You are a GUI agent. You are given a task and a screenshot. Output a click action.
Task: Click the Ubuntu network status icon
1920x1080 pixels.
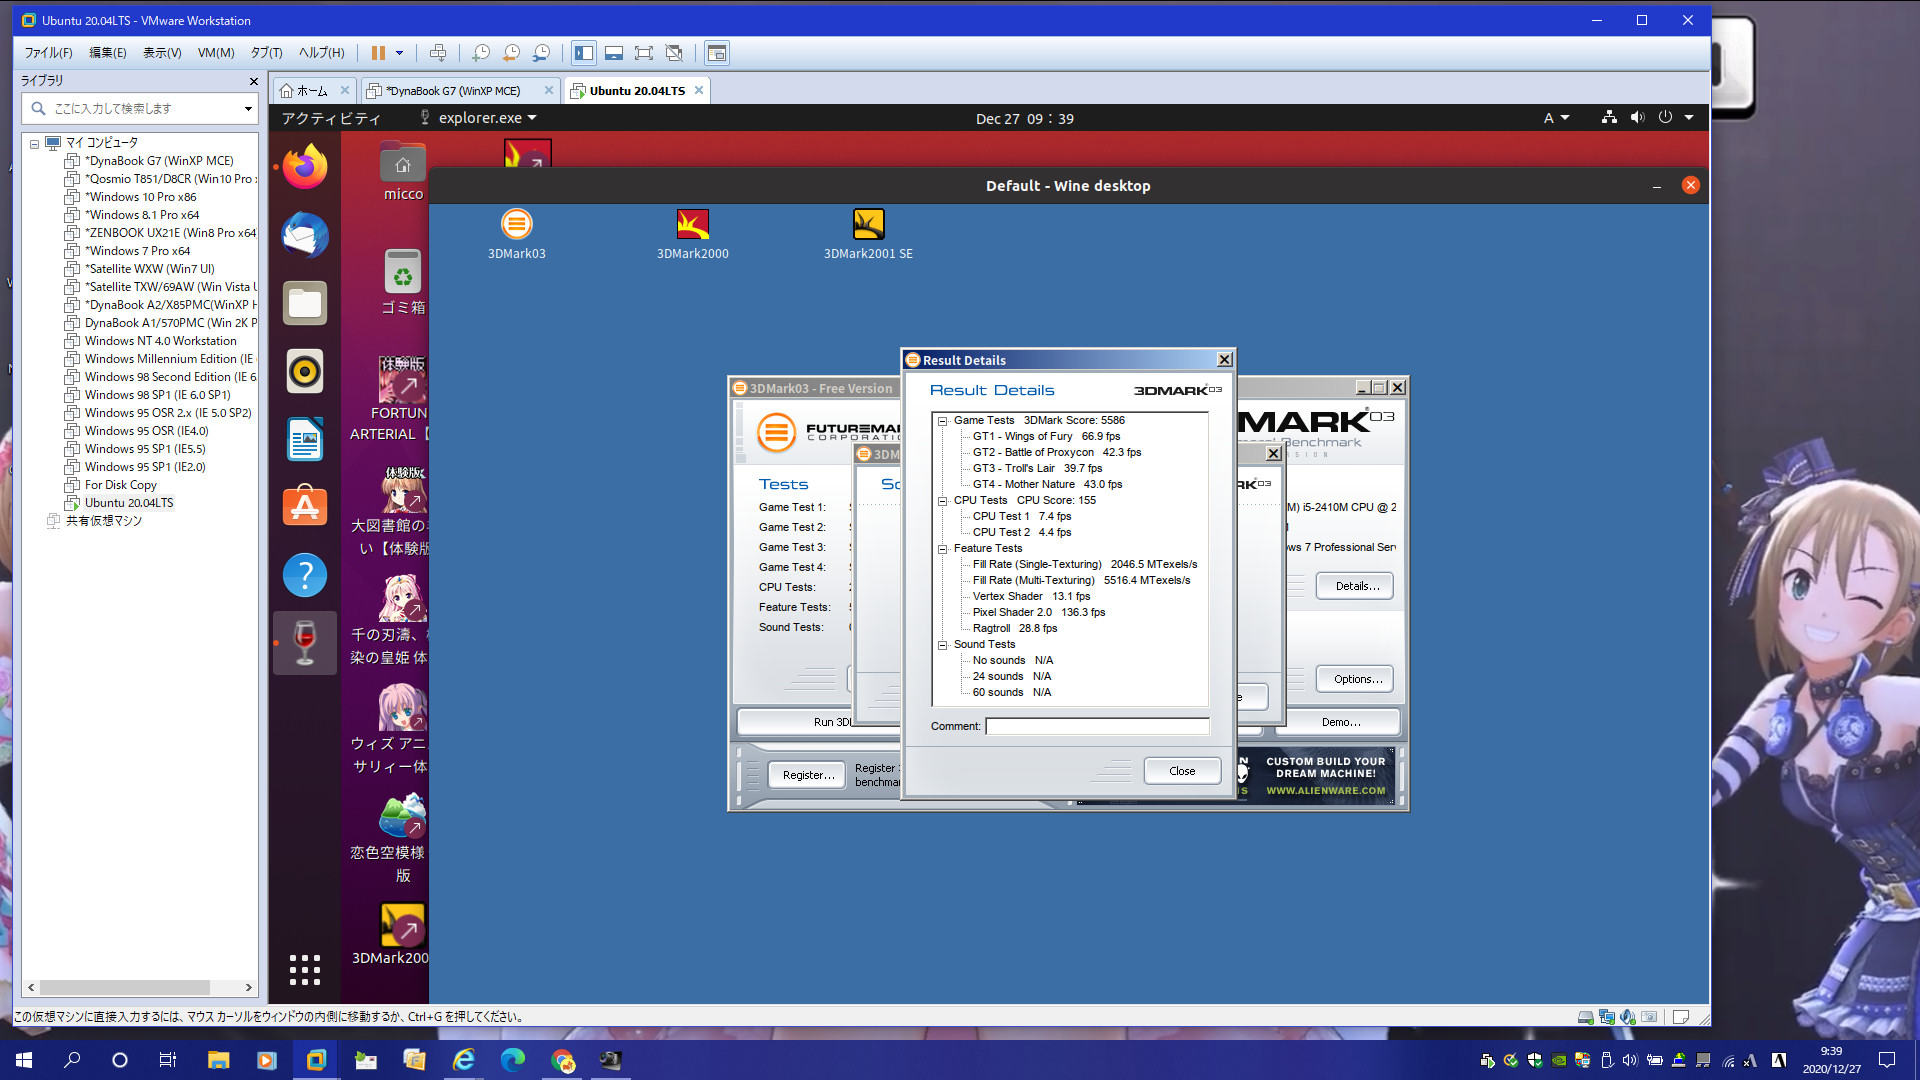pyautogui.click(x=1609, y=118)
